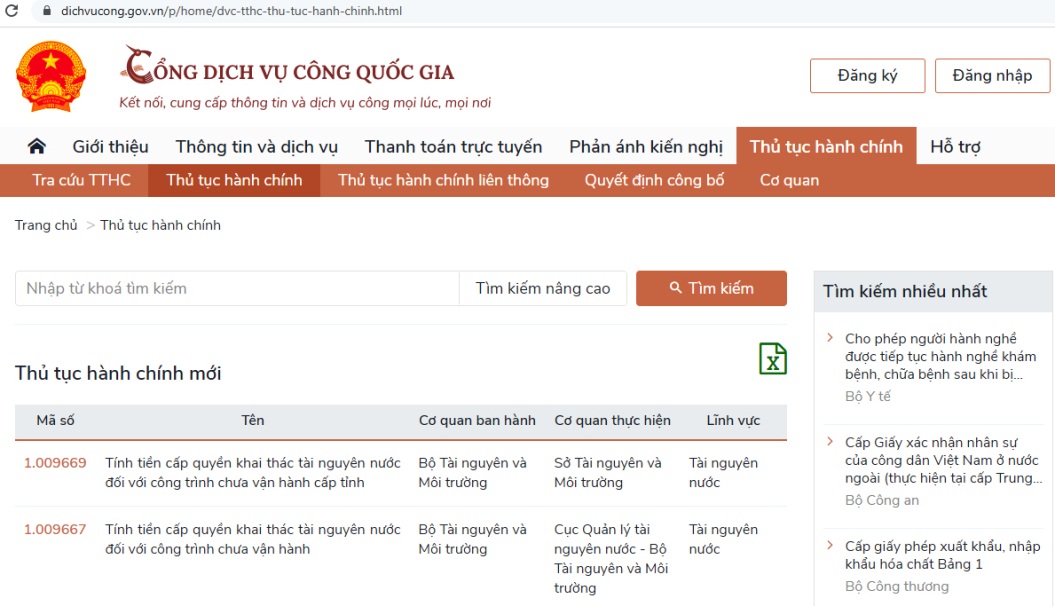This screenshot has height=606, width=1055.
Task: Expand the chevron for chemical export license item
Action: click(x=830, y=545)
